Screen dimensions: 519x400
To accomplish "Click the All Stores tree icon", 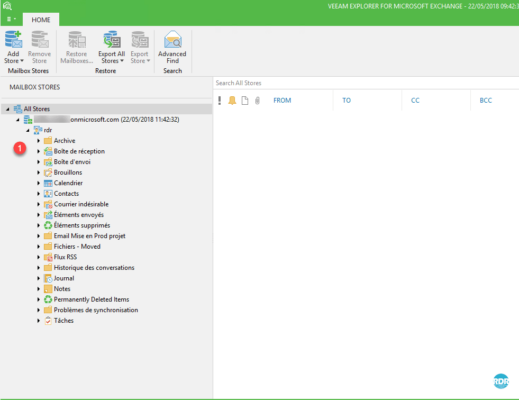I will (18, 109).
